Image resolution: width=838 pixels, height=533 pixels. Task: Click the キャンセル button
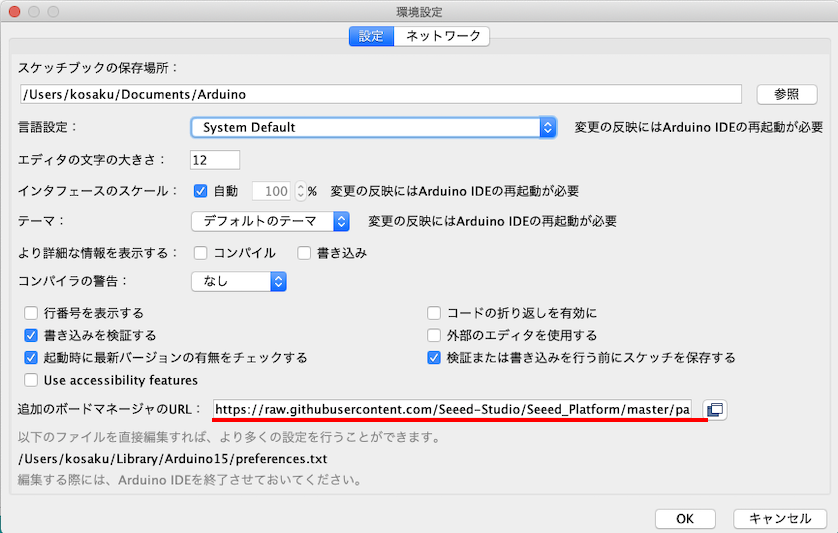[779, 519]
